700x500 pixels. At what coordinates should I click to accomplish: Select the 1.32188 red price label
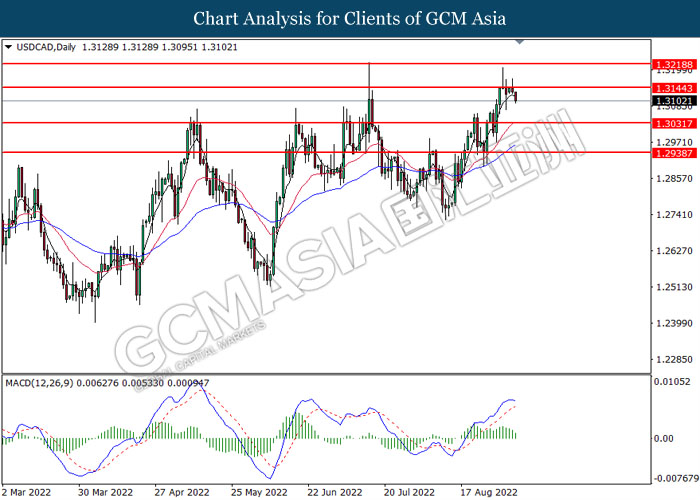[x=675, y=65]
